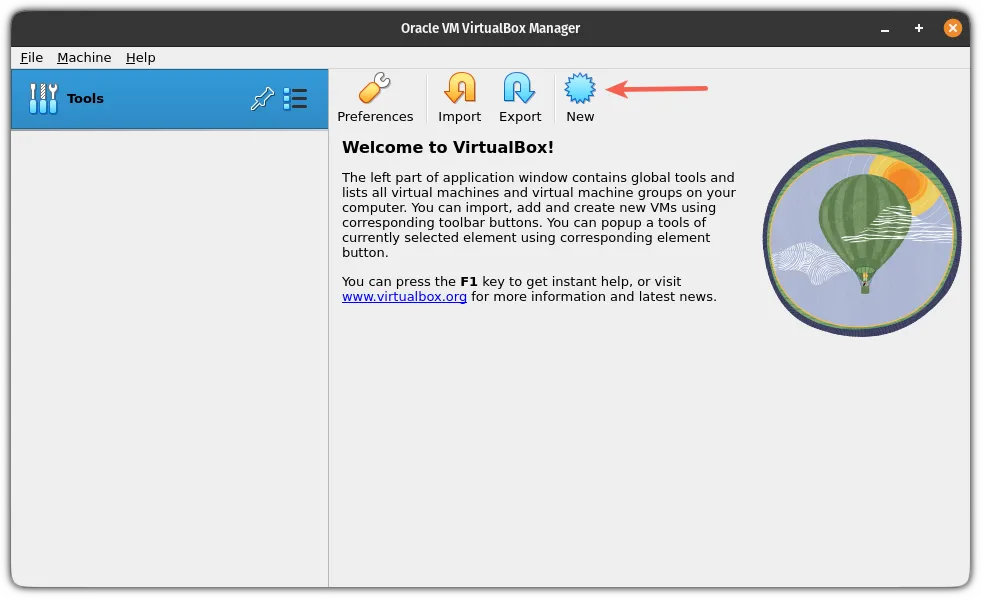Screen dimensions: 983x600
Task: Pin the Tools pane with the pushpin icon
Action: point(262,99)
